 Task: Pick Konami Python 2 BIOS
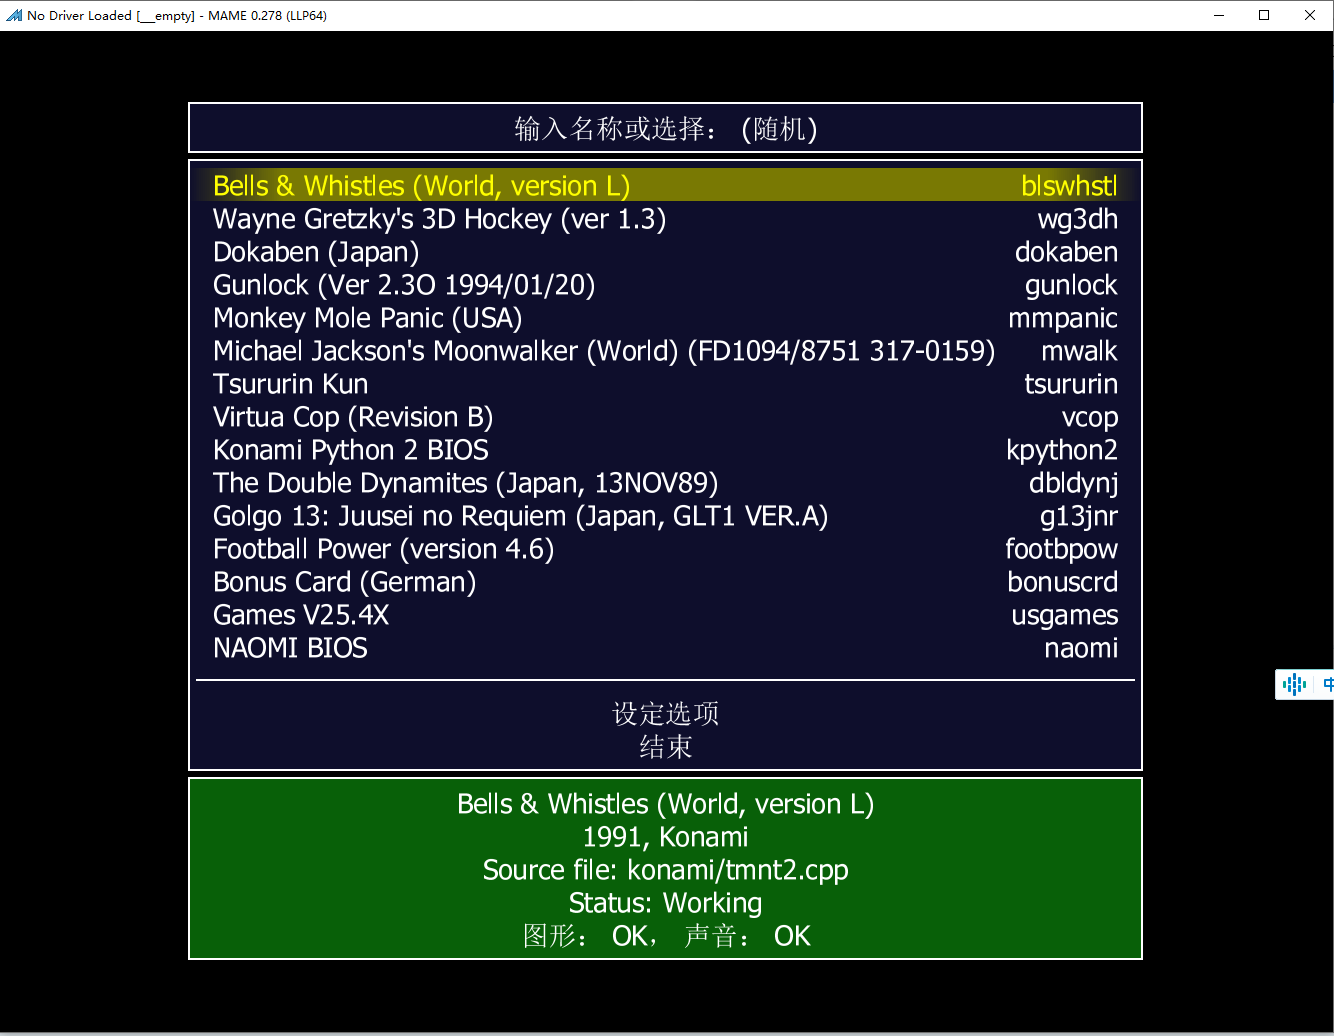(x=665, y=450)
